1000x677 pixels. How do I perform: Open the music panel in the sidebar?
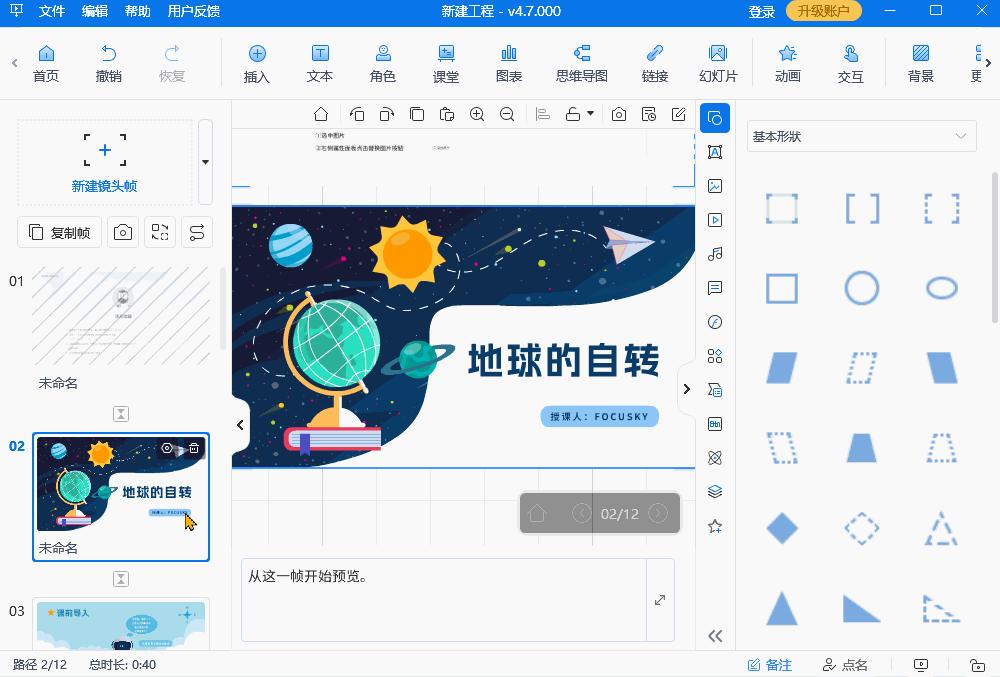point(715,254)
